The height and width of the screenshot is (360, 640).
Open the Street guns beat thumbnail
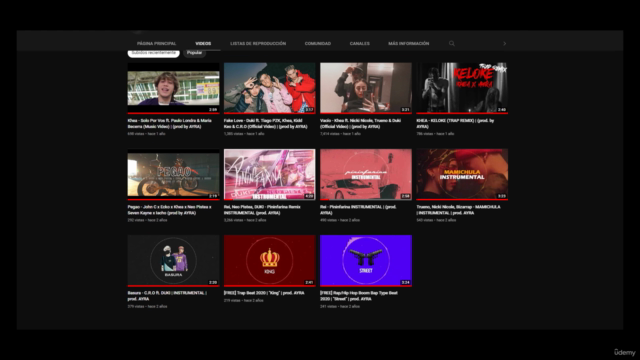(x=366, y=260)
